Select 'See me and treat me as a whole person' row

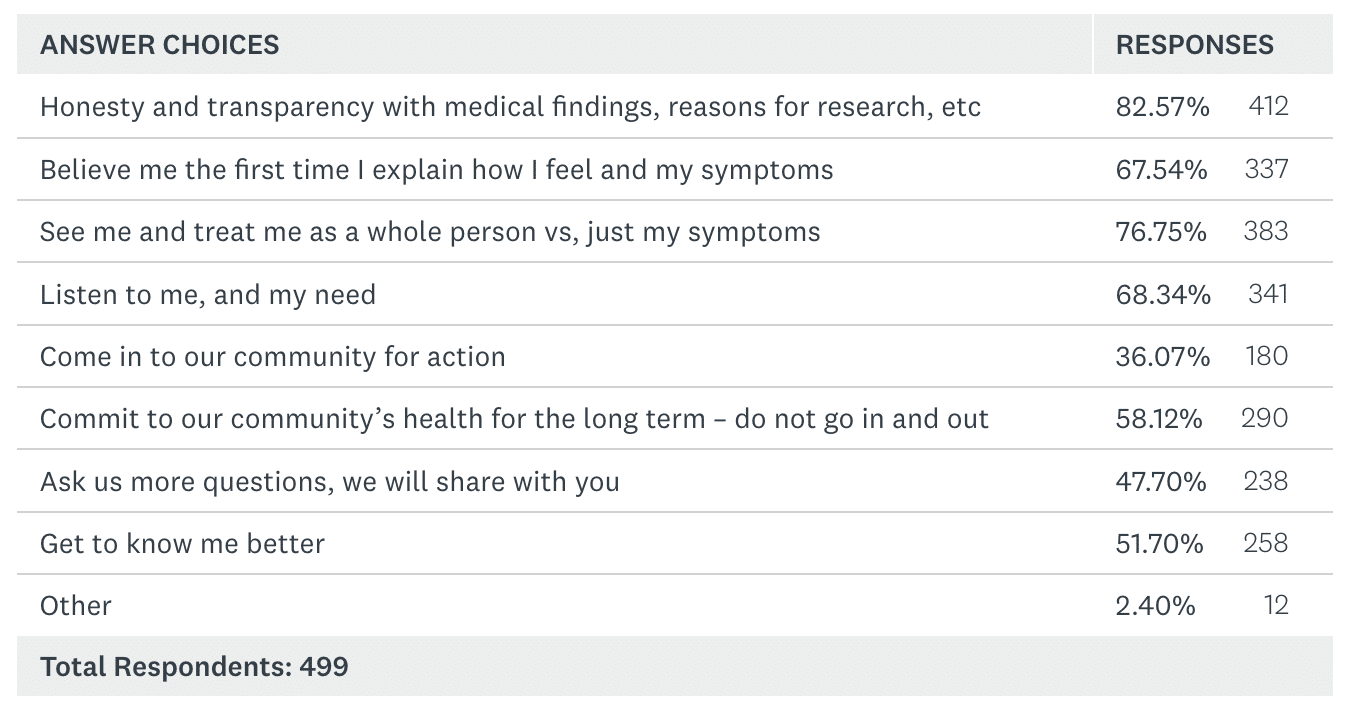[x=430, y=232]
